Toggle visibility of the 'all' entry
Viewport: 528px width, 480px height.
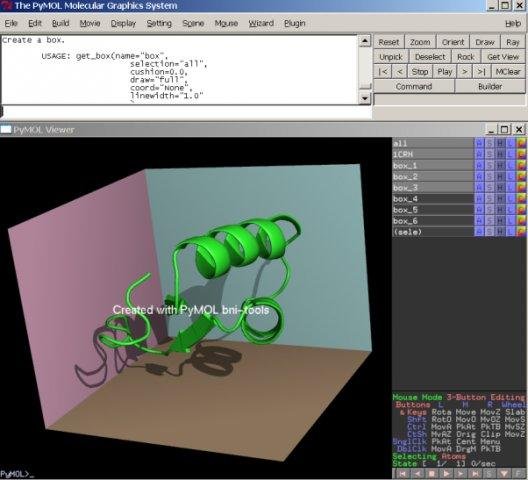point(433,143)
